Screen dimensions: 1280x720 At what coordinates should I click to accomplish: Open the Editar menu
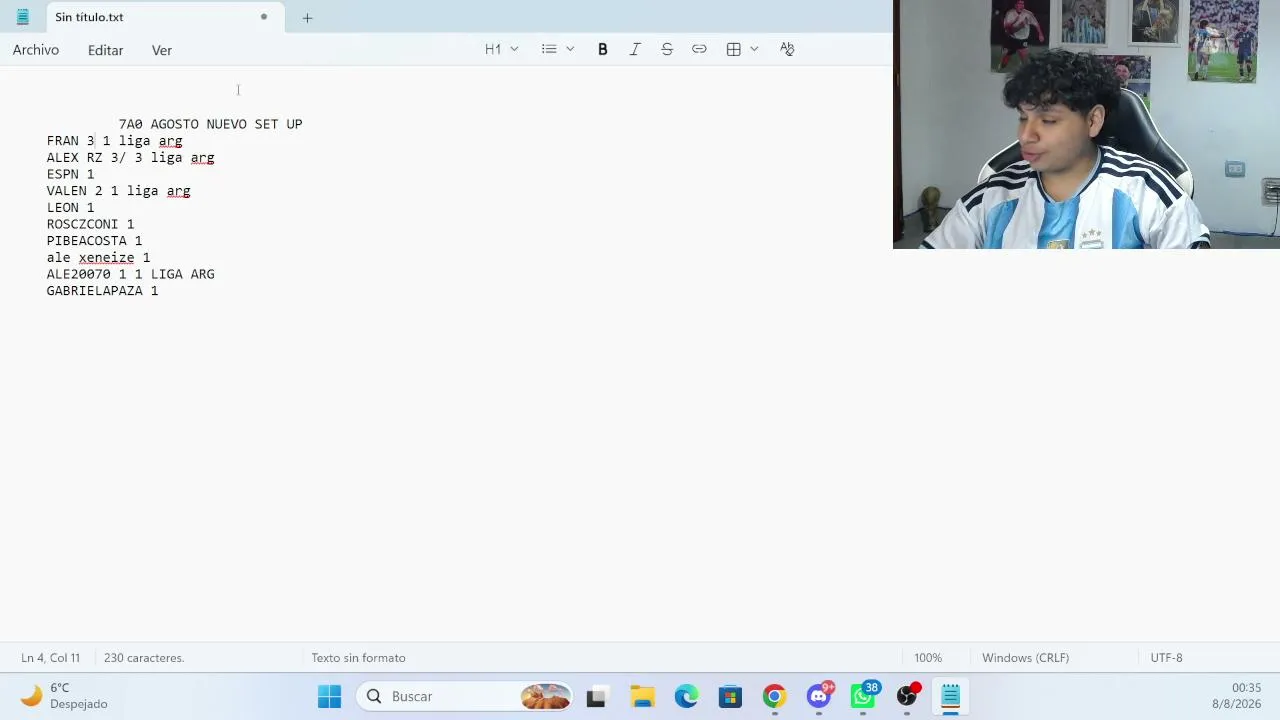105,50
